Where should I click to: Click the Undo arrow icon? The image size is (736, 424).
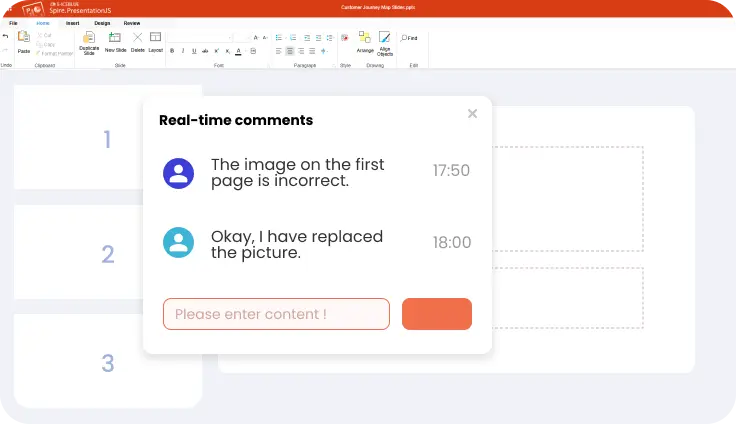5,36
